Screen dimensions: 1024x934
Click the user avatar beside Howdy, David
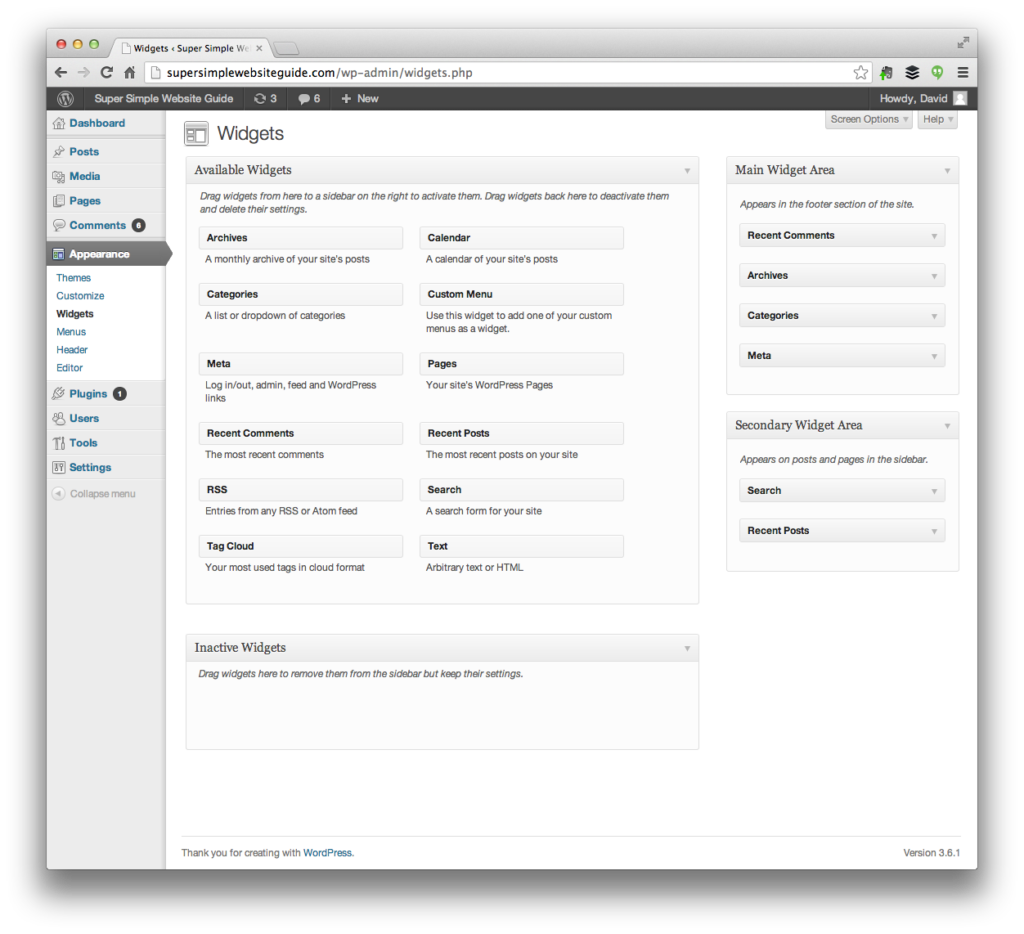point(960,99)
